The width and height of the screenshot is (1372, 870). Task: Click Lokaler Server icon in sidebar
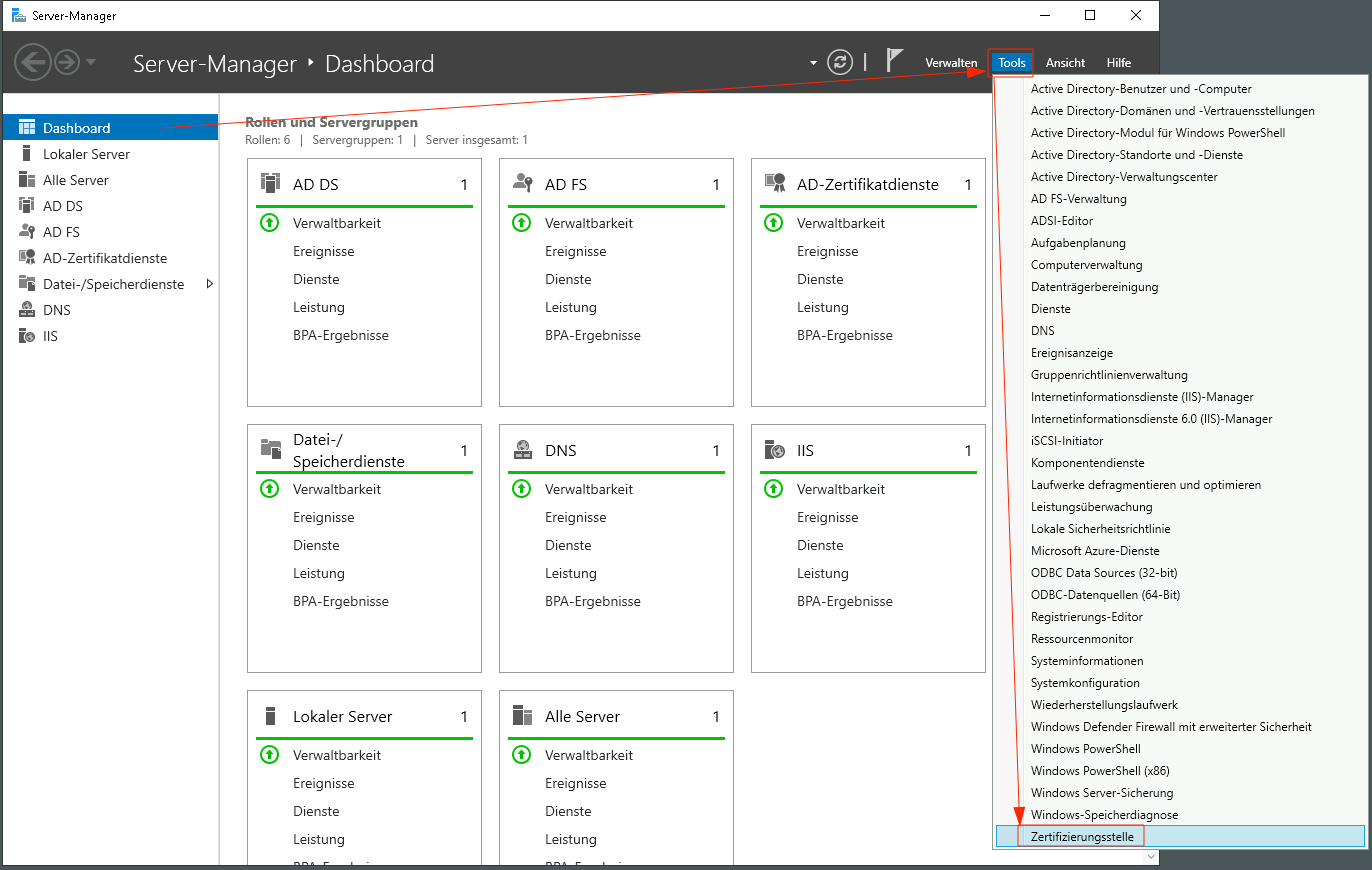pos(26,153)
